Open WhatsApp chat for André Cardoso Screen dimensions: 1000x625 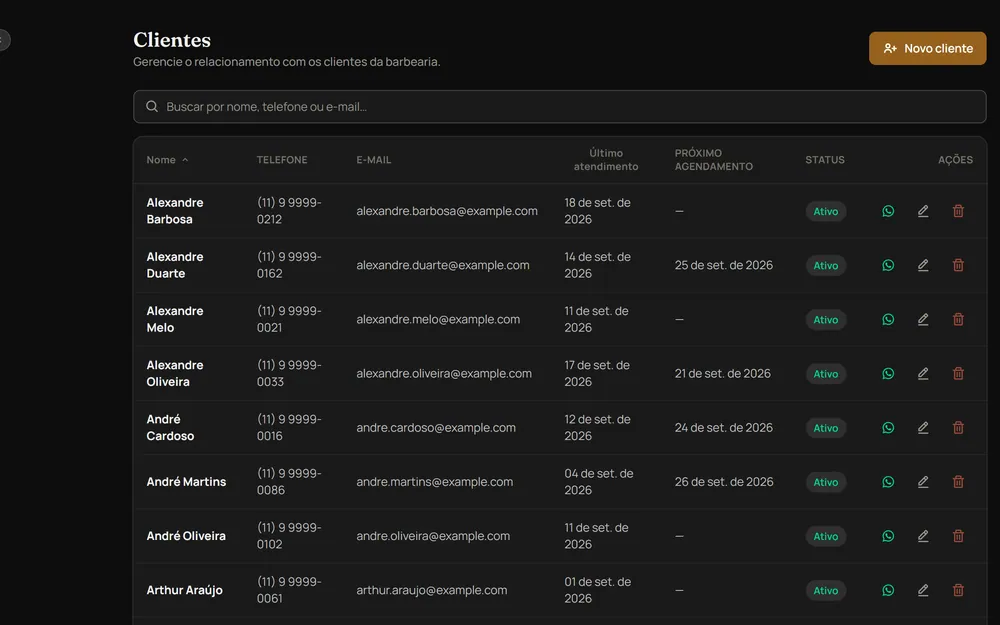click(x=888, y=428)
